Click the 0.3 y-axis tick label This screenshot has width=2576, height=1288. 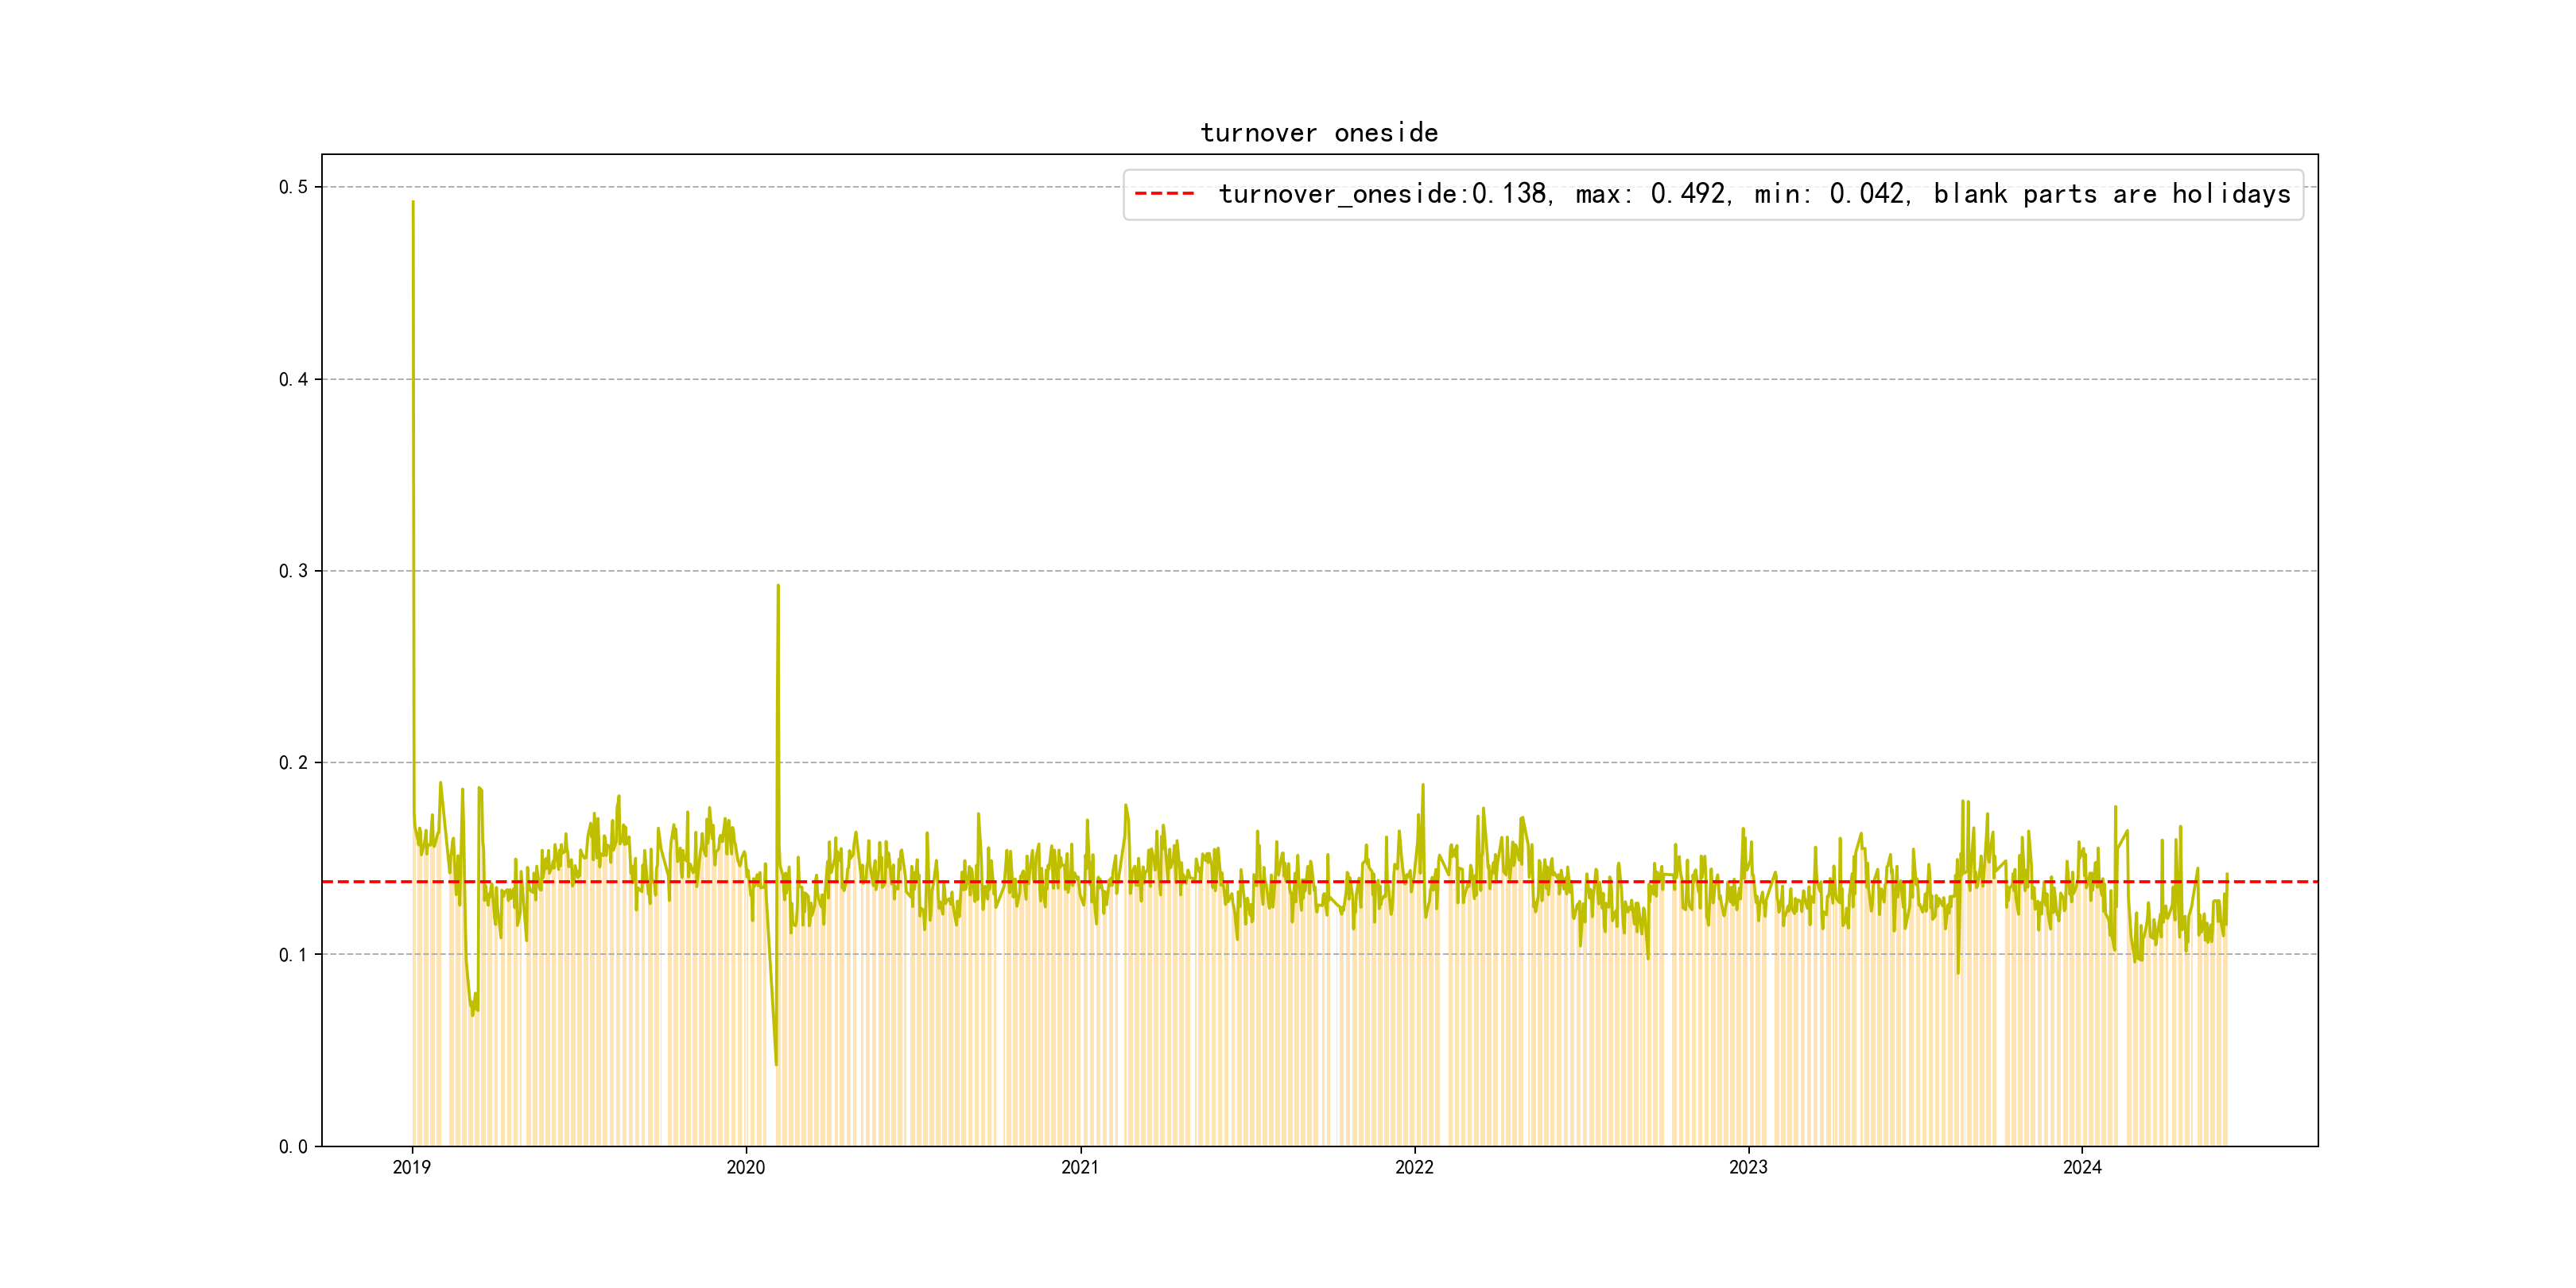point(293,571)
